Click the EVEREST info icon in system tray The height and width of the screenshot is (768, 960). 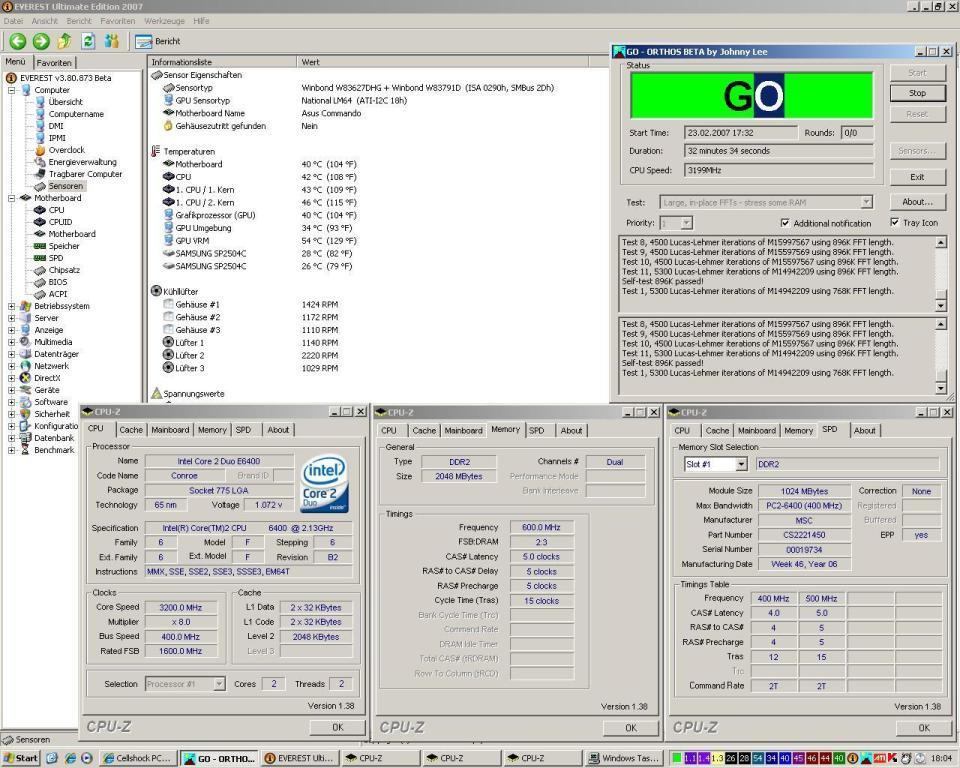click(x=852, y=758)
